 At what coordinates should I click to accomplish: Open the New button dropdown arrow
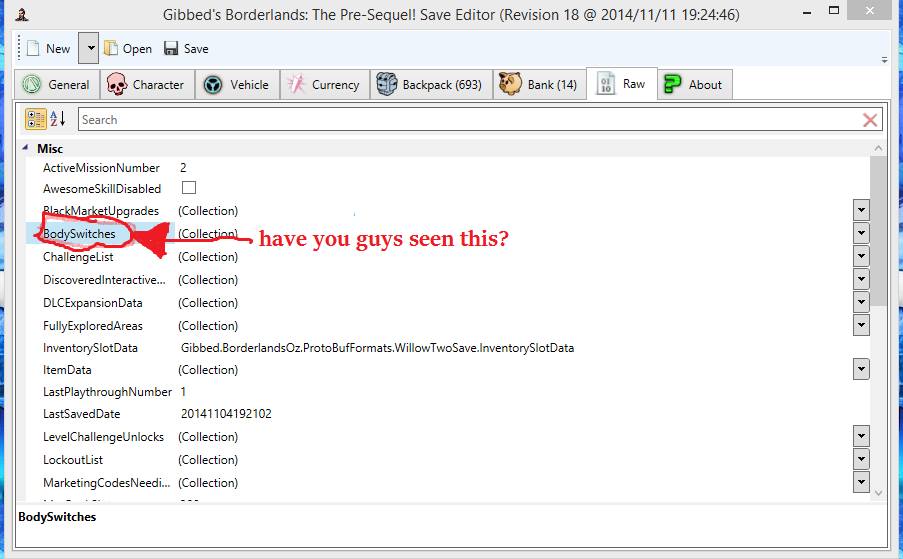click(x=89, y=48)
